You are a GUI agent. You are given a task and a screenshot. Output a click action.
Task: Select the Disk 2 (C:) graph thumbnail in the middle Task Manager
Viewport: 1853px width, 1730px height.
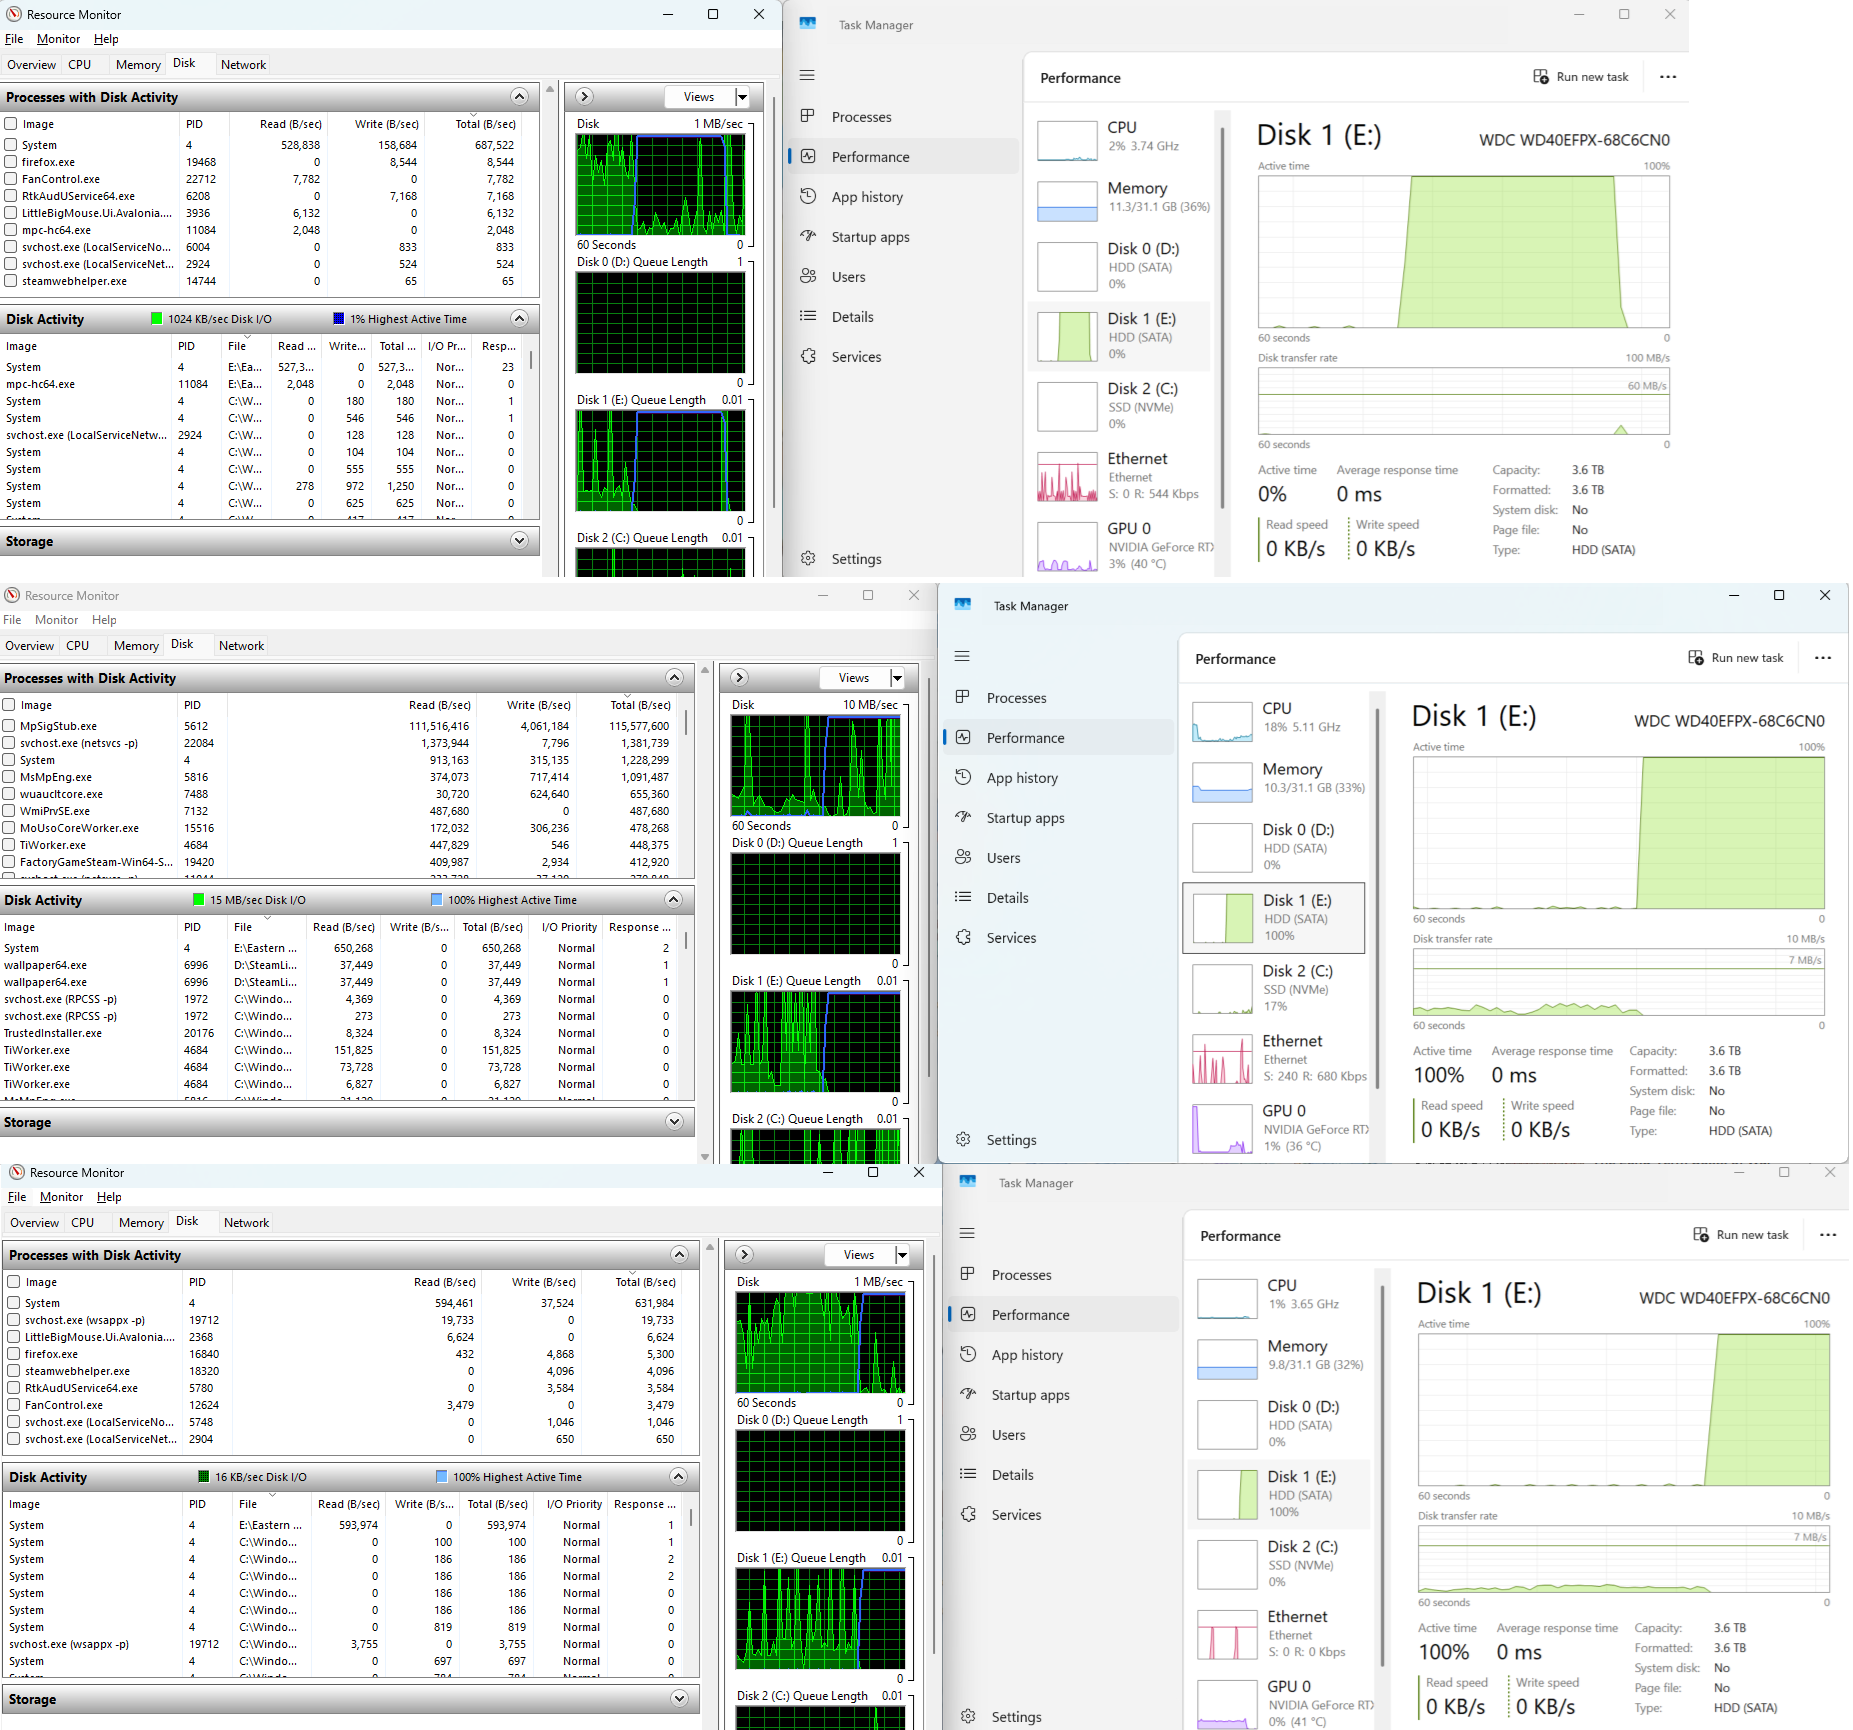pyautogui.click(x=1222, y=988)
